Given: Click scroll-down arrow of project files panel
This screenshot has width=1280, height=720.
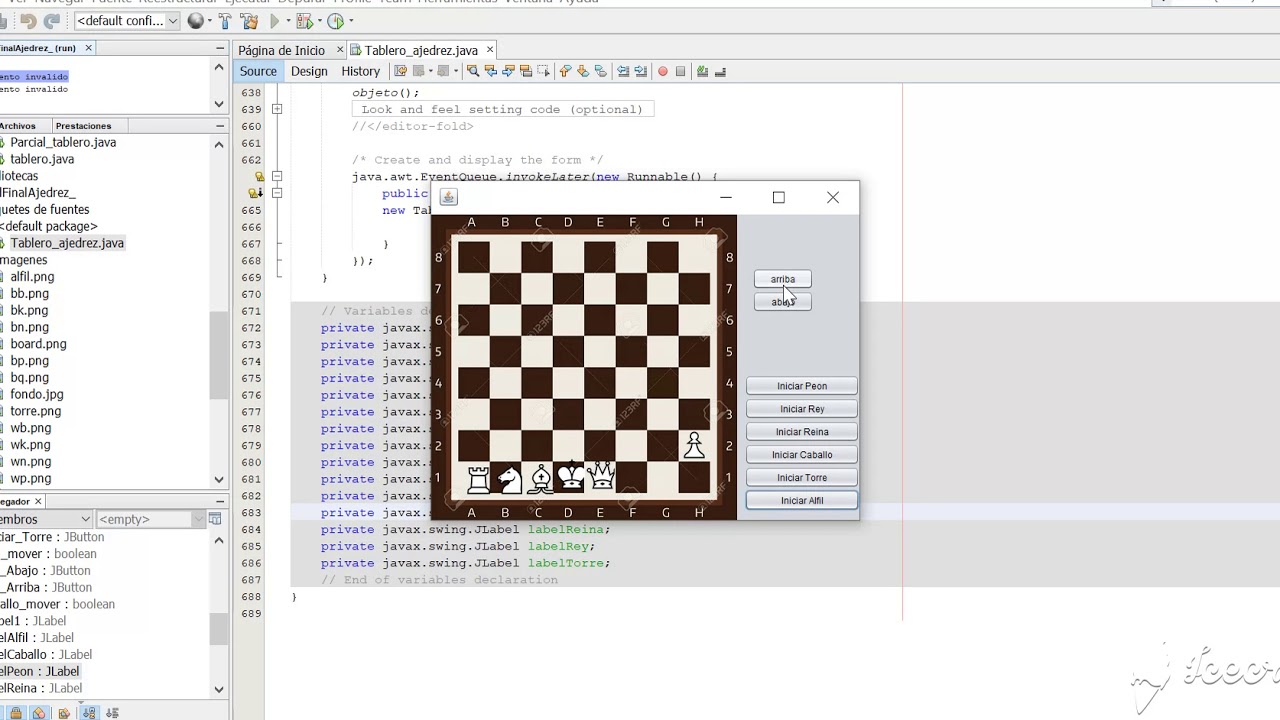Looking at the screenshot, I should pos(219,480).
